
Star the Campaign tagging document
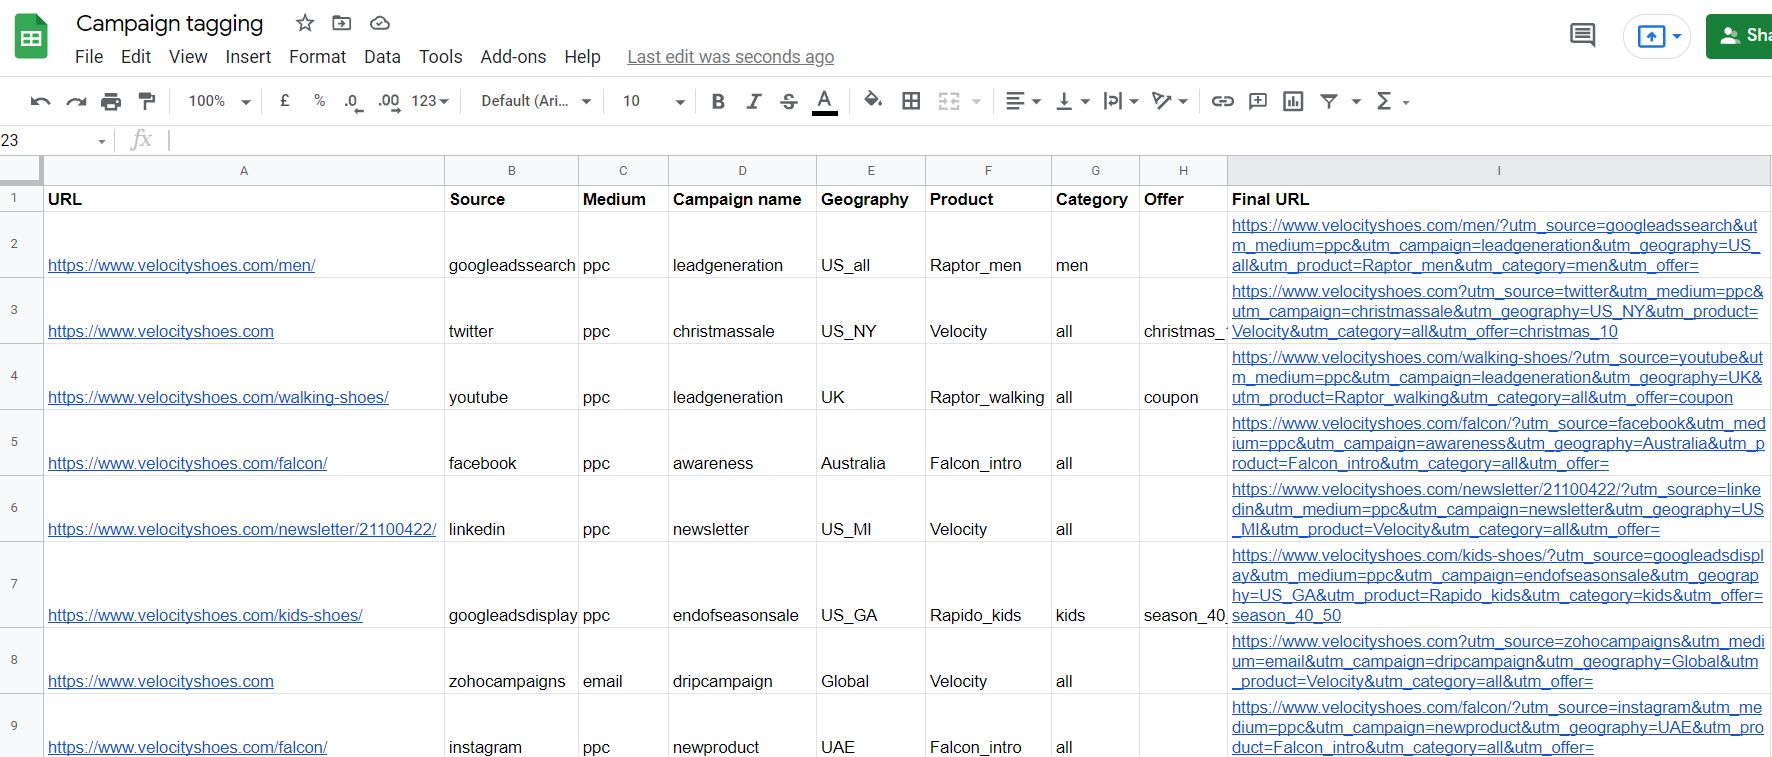tap(305, 23)
